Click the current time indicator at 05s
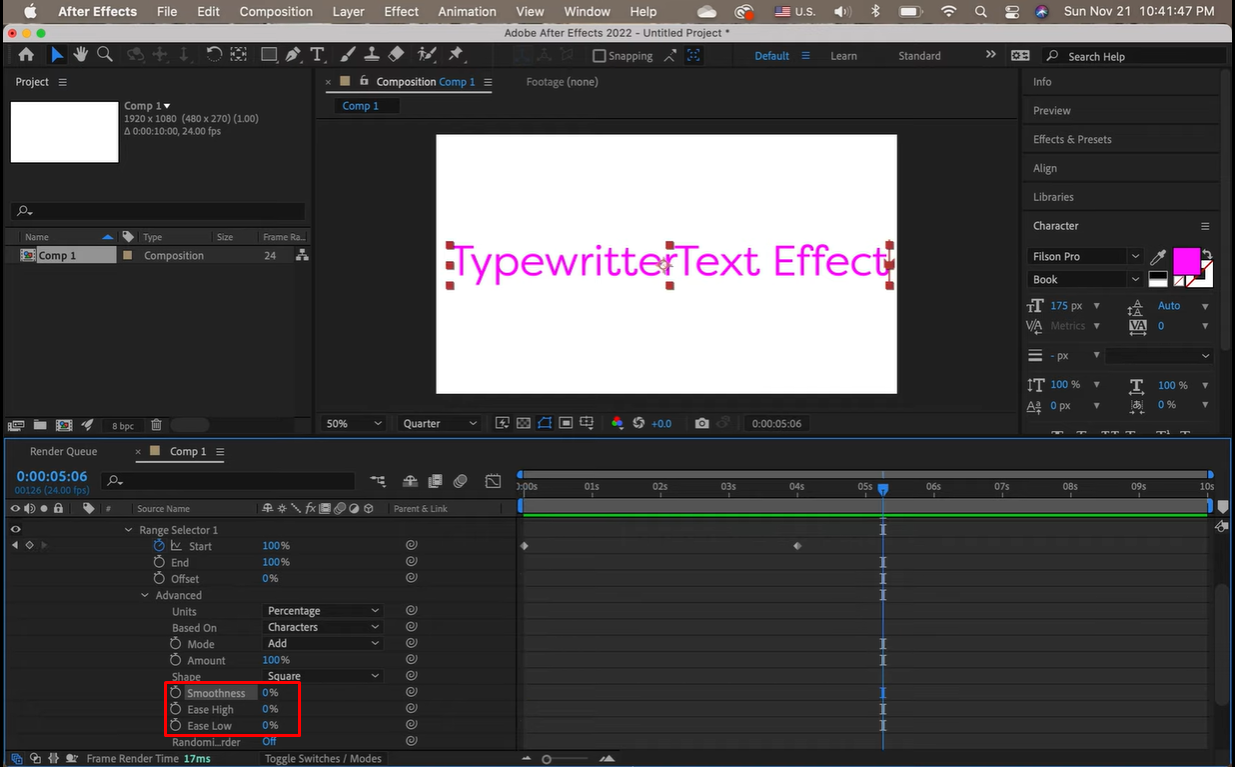 tap(883, 489)
